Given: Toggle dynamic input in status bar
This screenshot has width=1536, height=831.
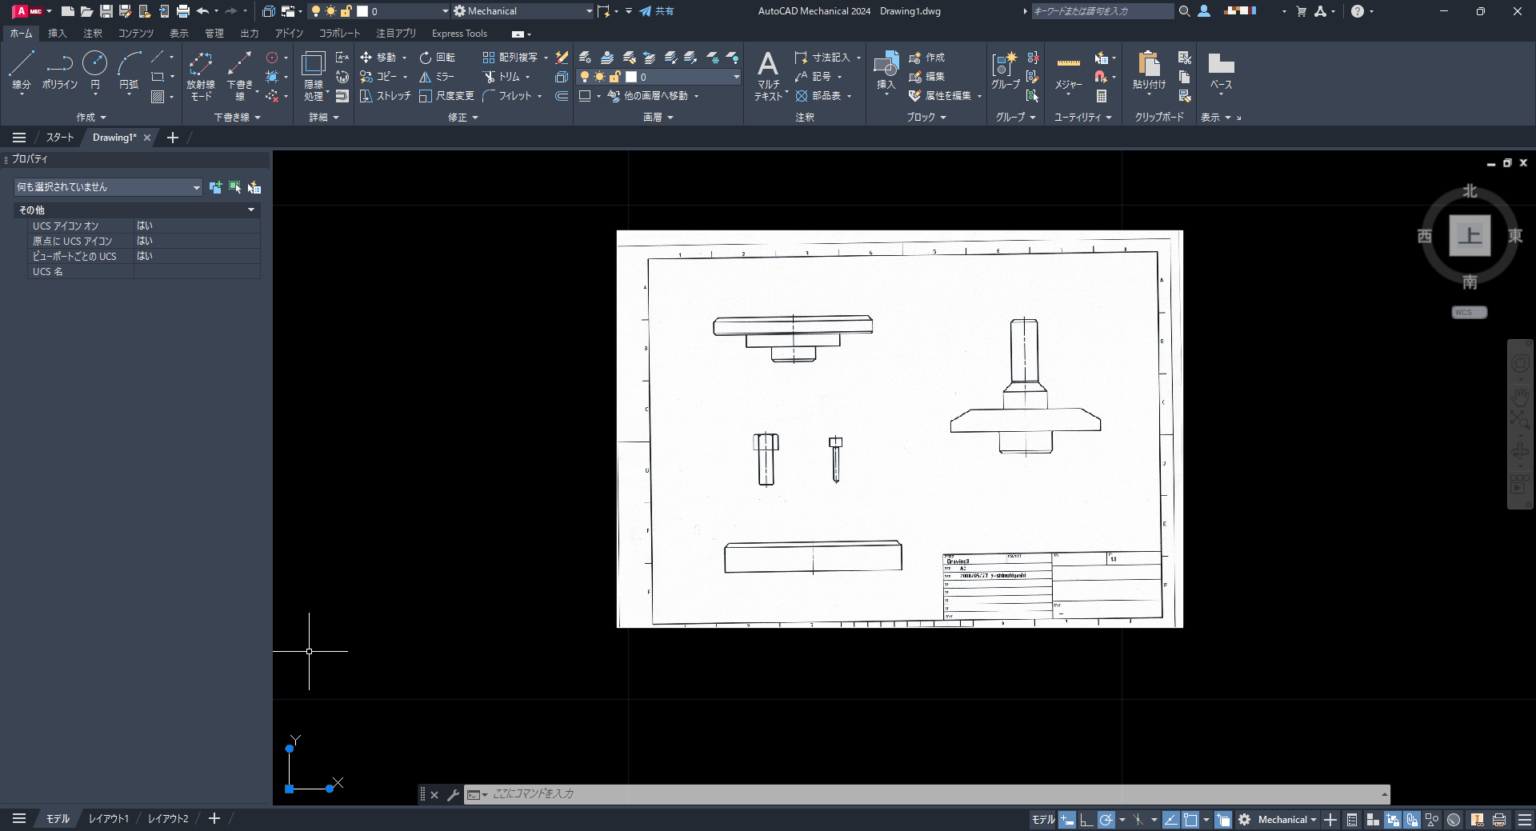Looking at the screenshot, I should click(1068, 820).
